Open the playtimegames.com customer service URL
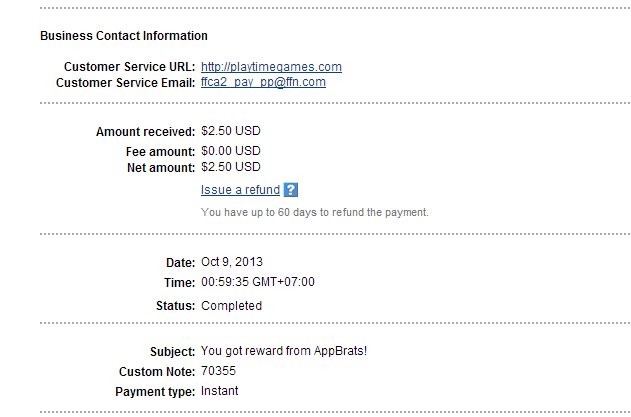The height and width of the screenshot is (417, 631). [x=271, y=67]
